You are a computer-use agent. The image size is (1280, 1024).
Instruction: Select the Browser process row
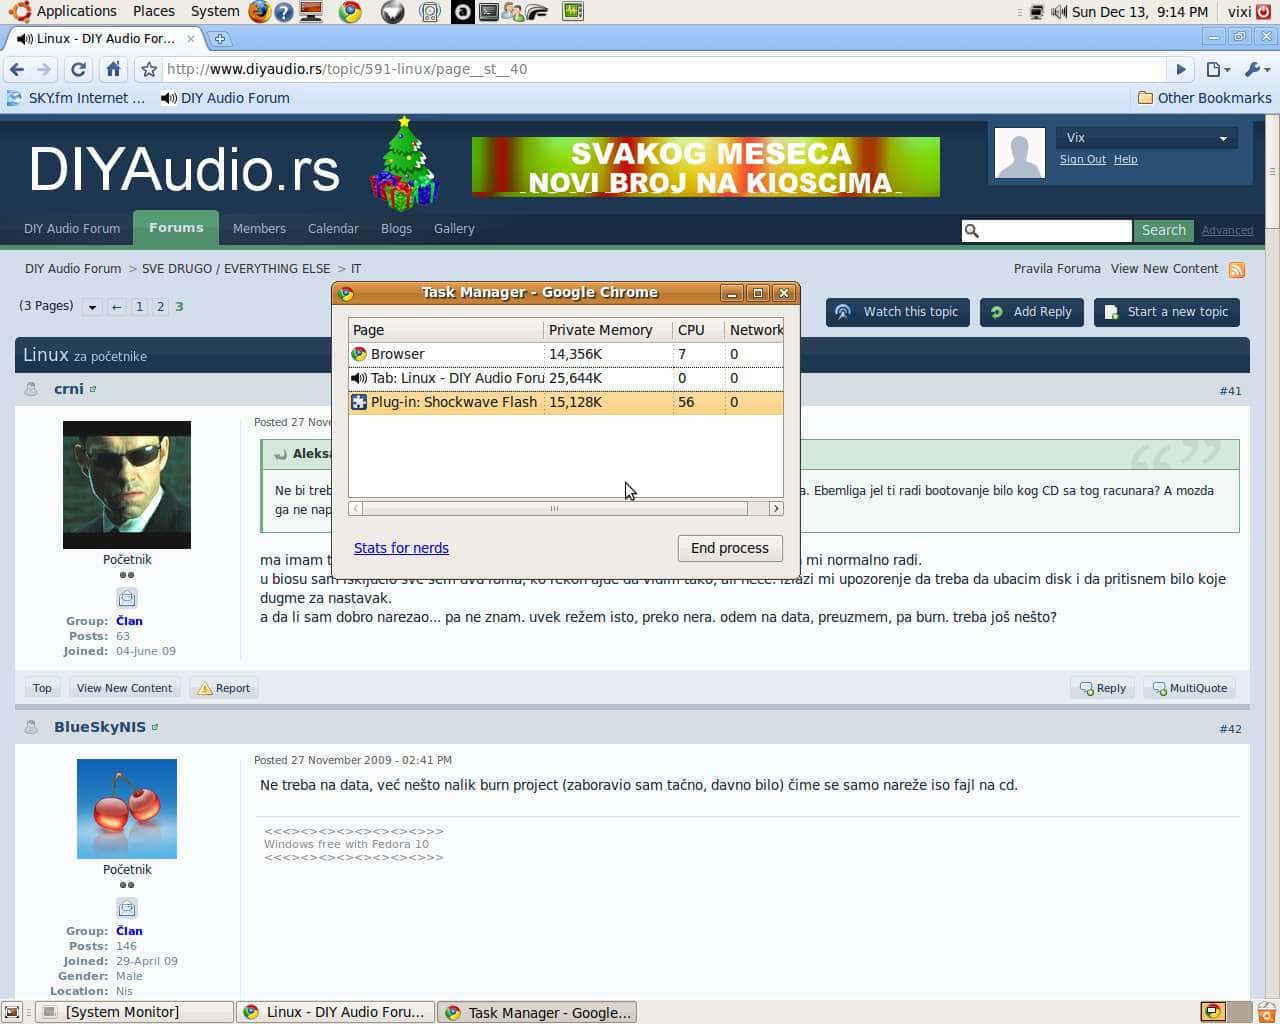click(566, 354)
